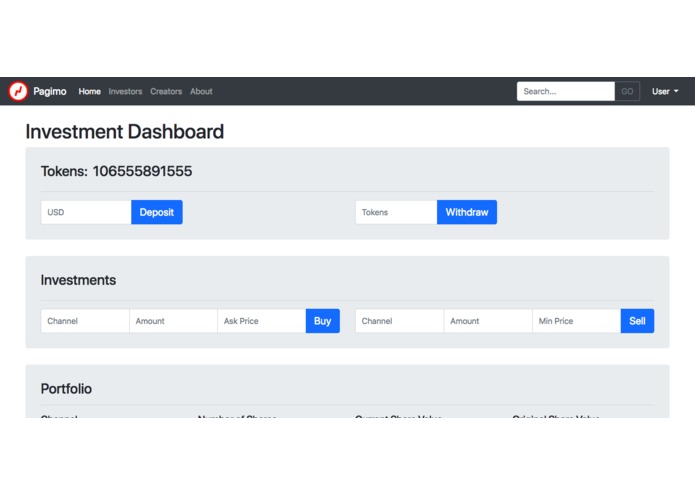Click the Investment Dashboard heading
This screenshot has height=494, width=695.
point(125,132)
